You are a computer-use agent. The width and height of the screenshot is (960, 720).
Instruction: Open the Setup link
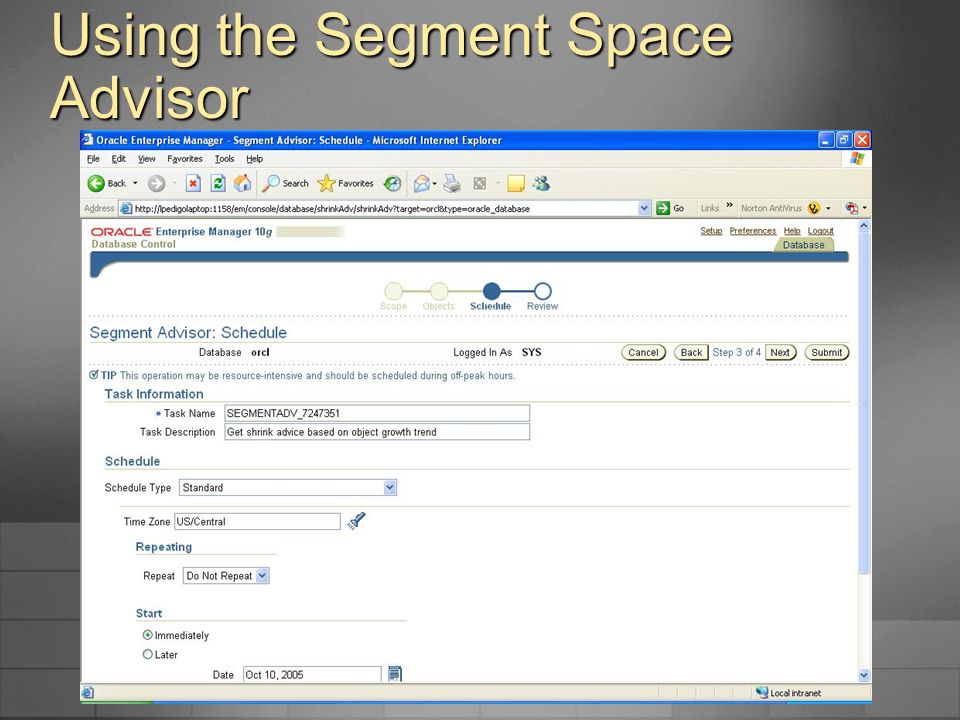[711, 231]
